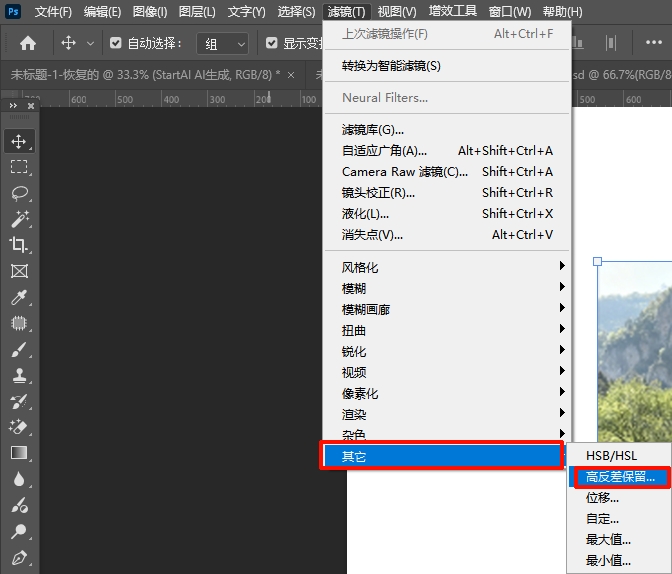Select the Magic Wand tool
Image resolution: width=672 pixels, height=574 pixels.
pos(19,219)
